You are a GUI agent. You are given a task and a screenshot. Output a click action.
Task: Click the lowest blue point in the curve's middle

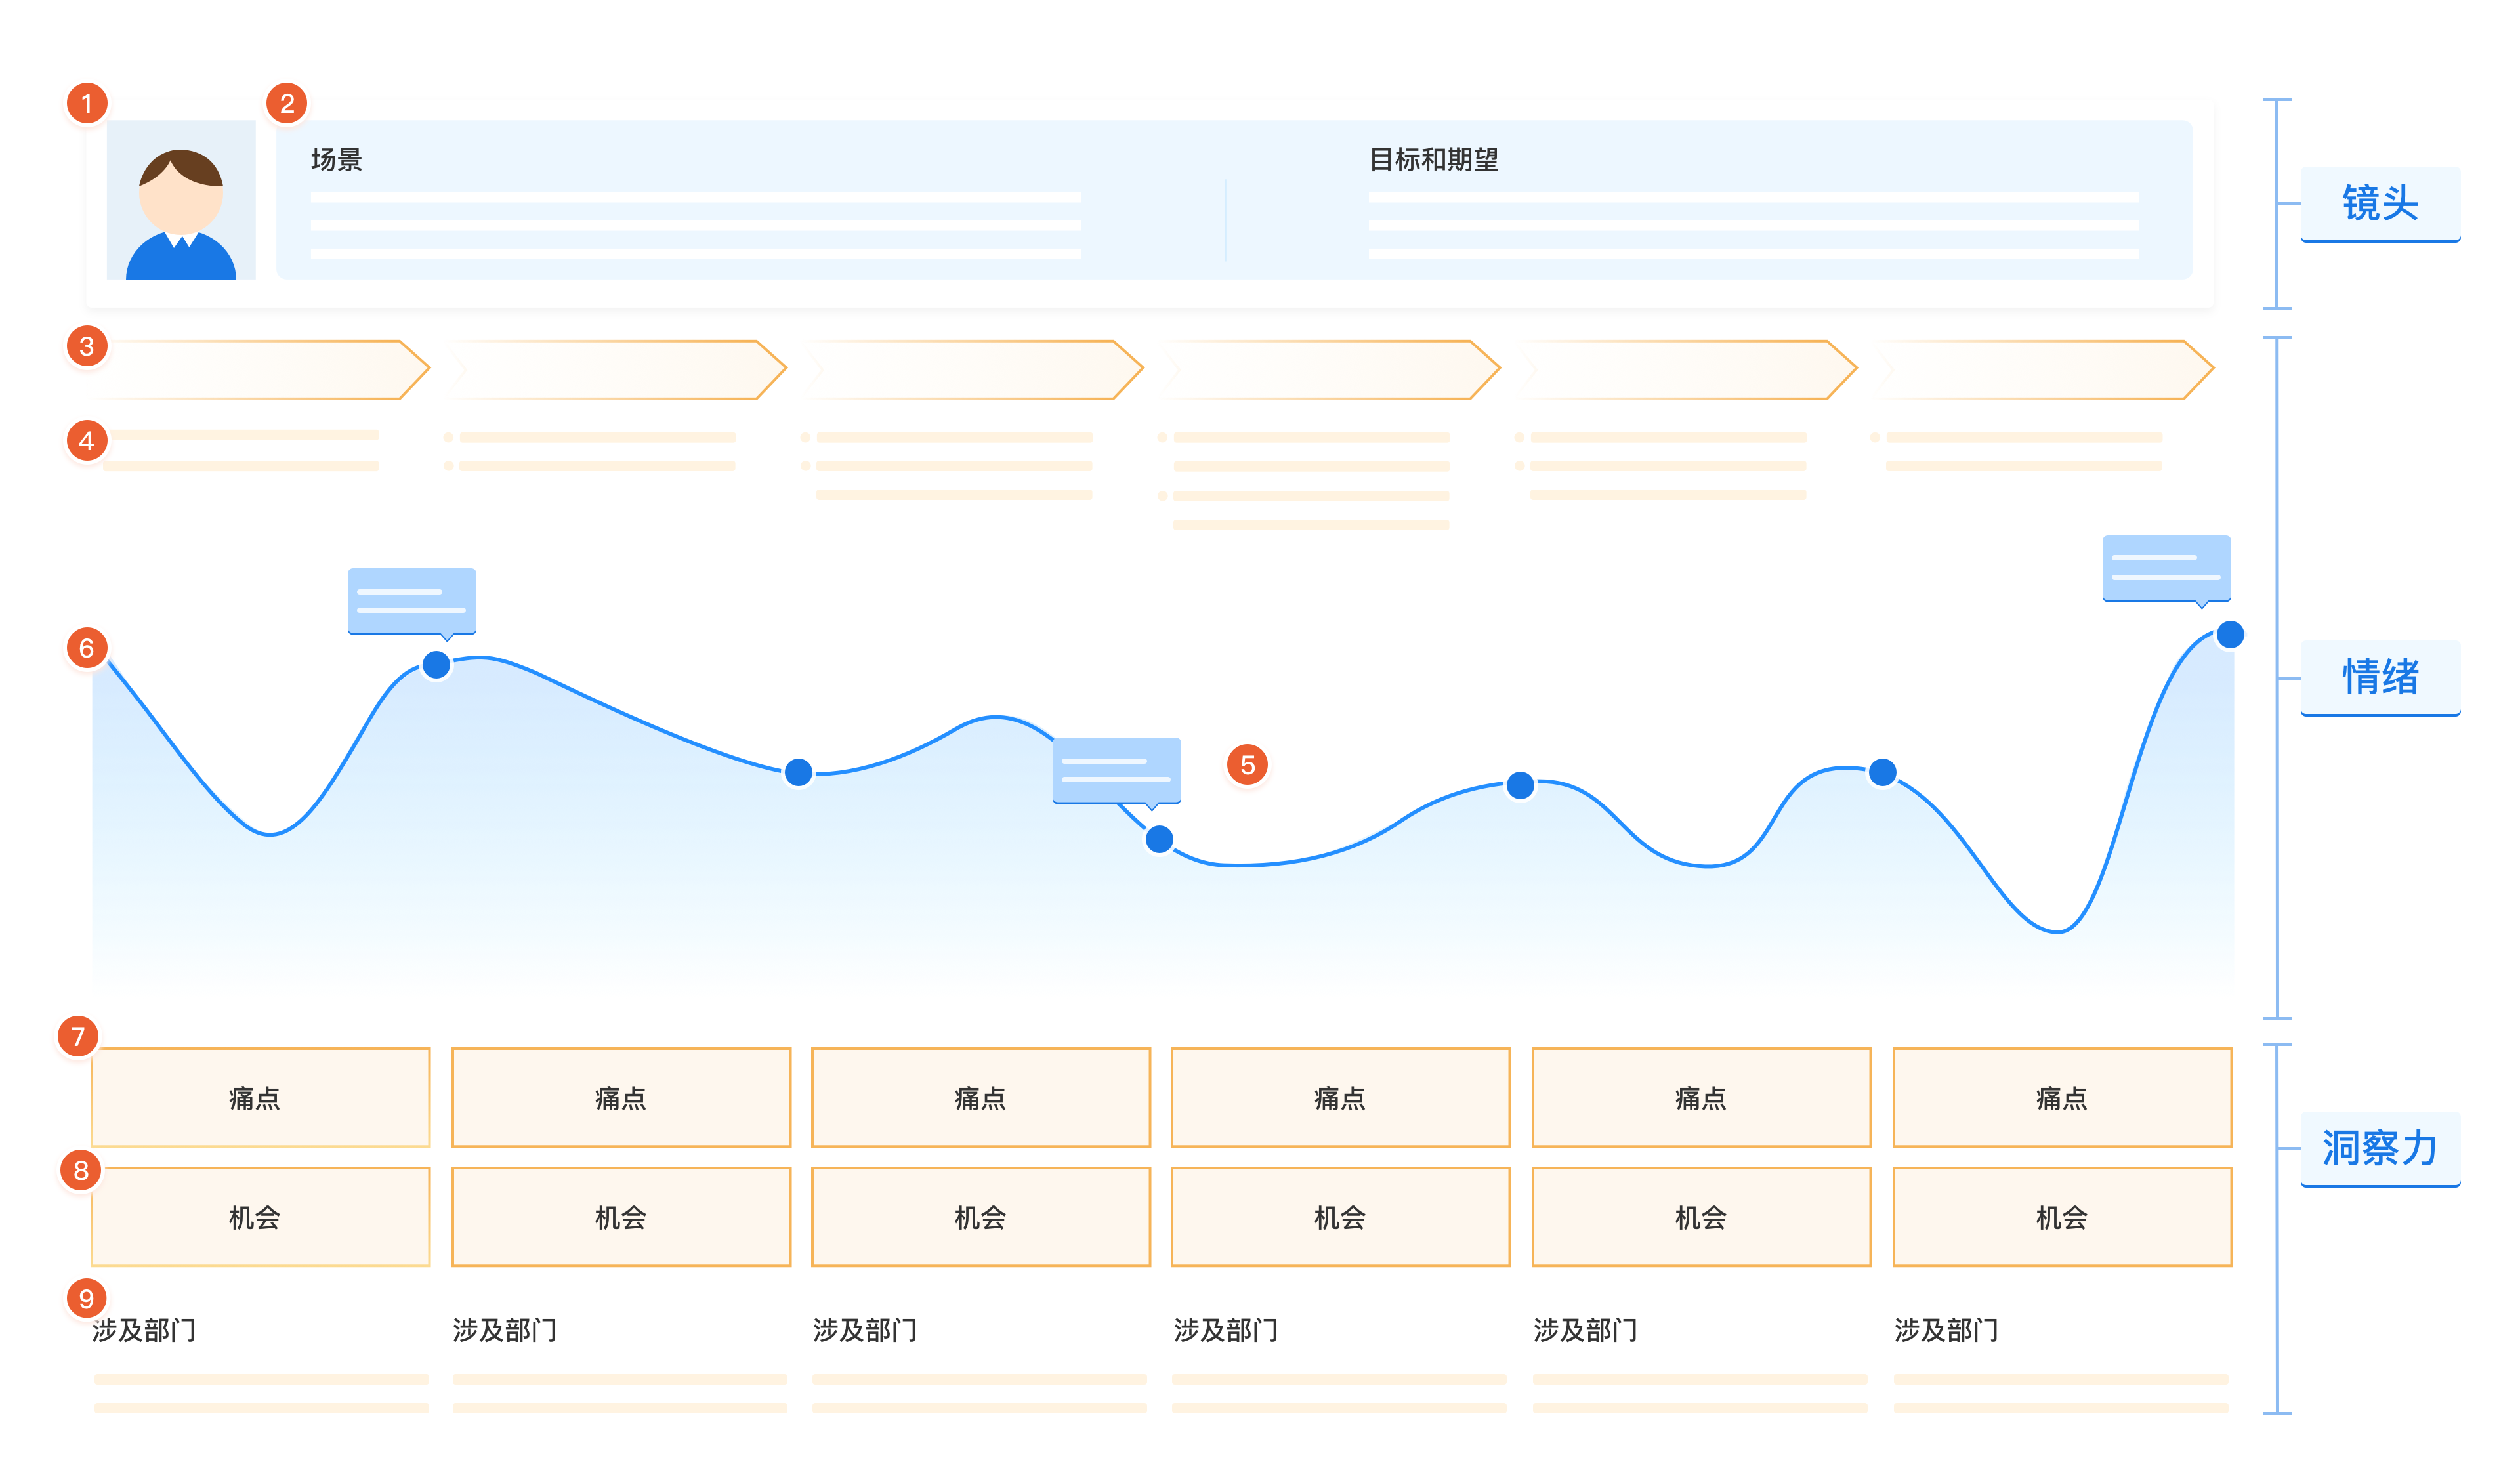click(x=1159, y=839)
